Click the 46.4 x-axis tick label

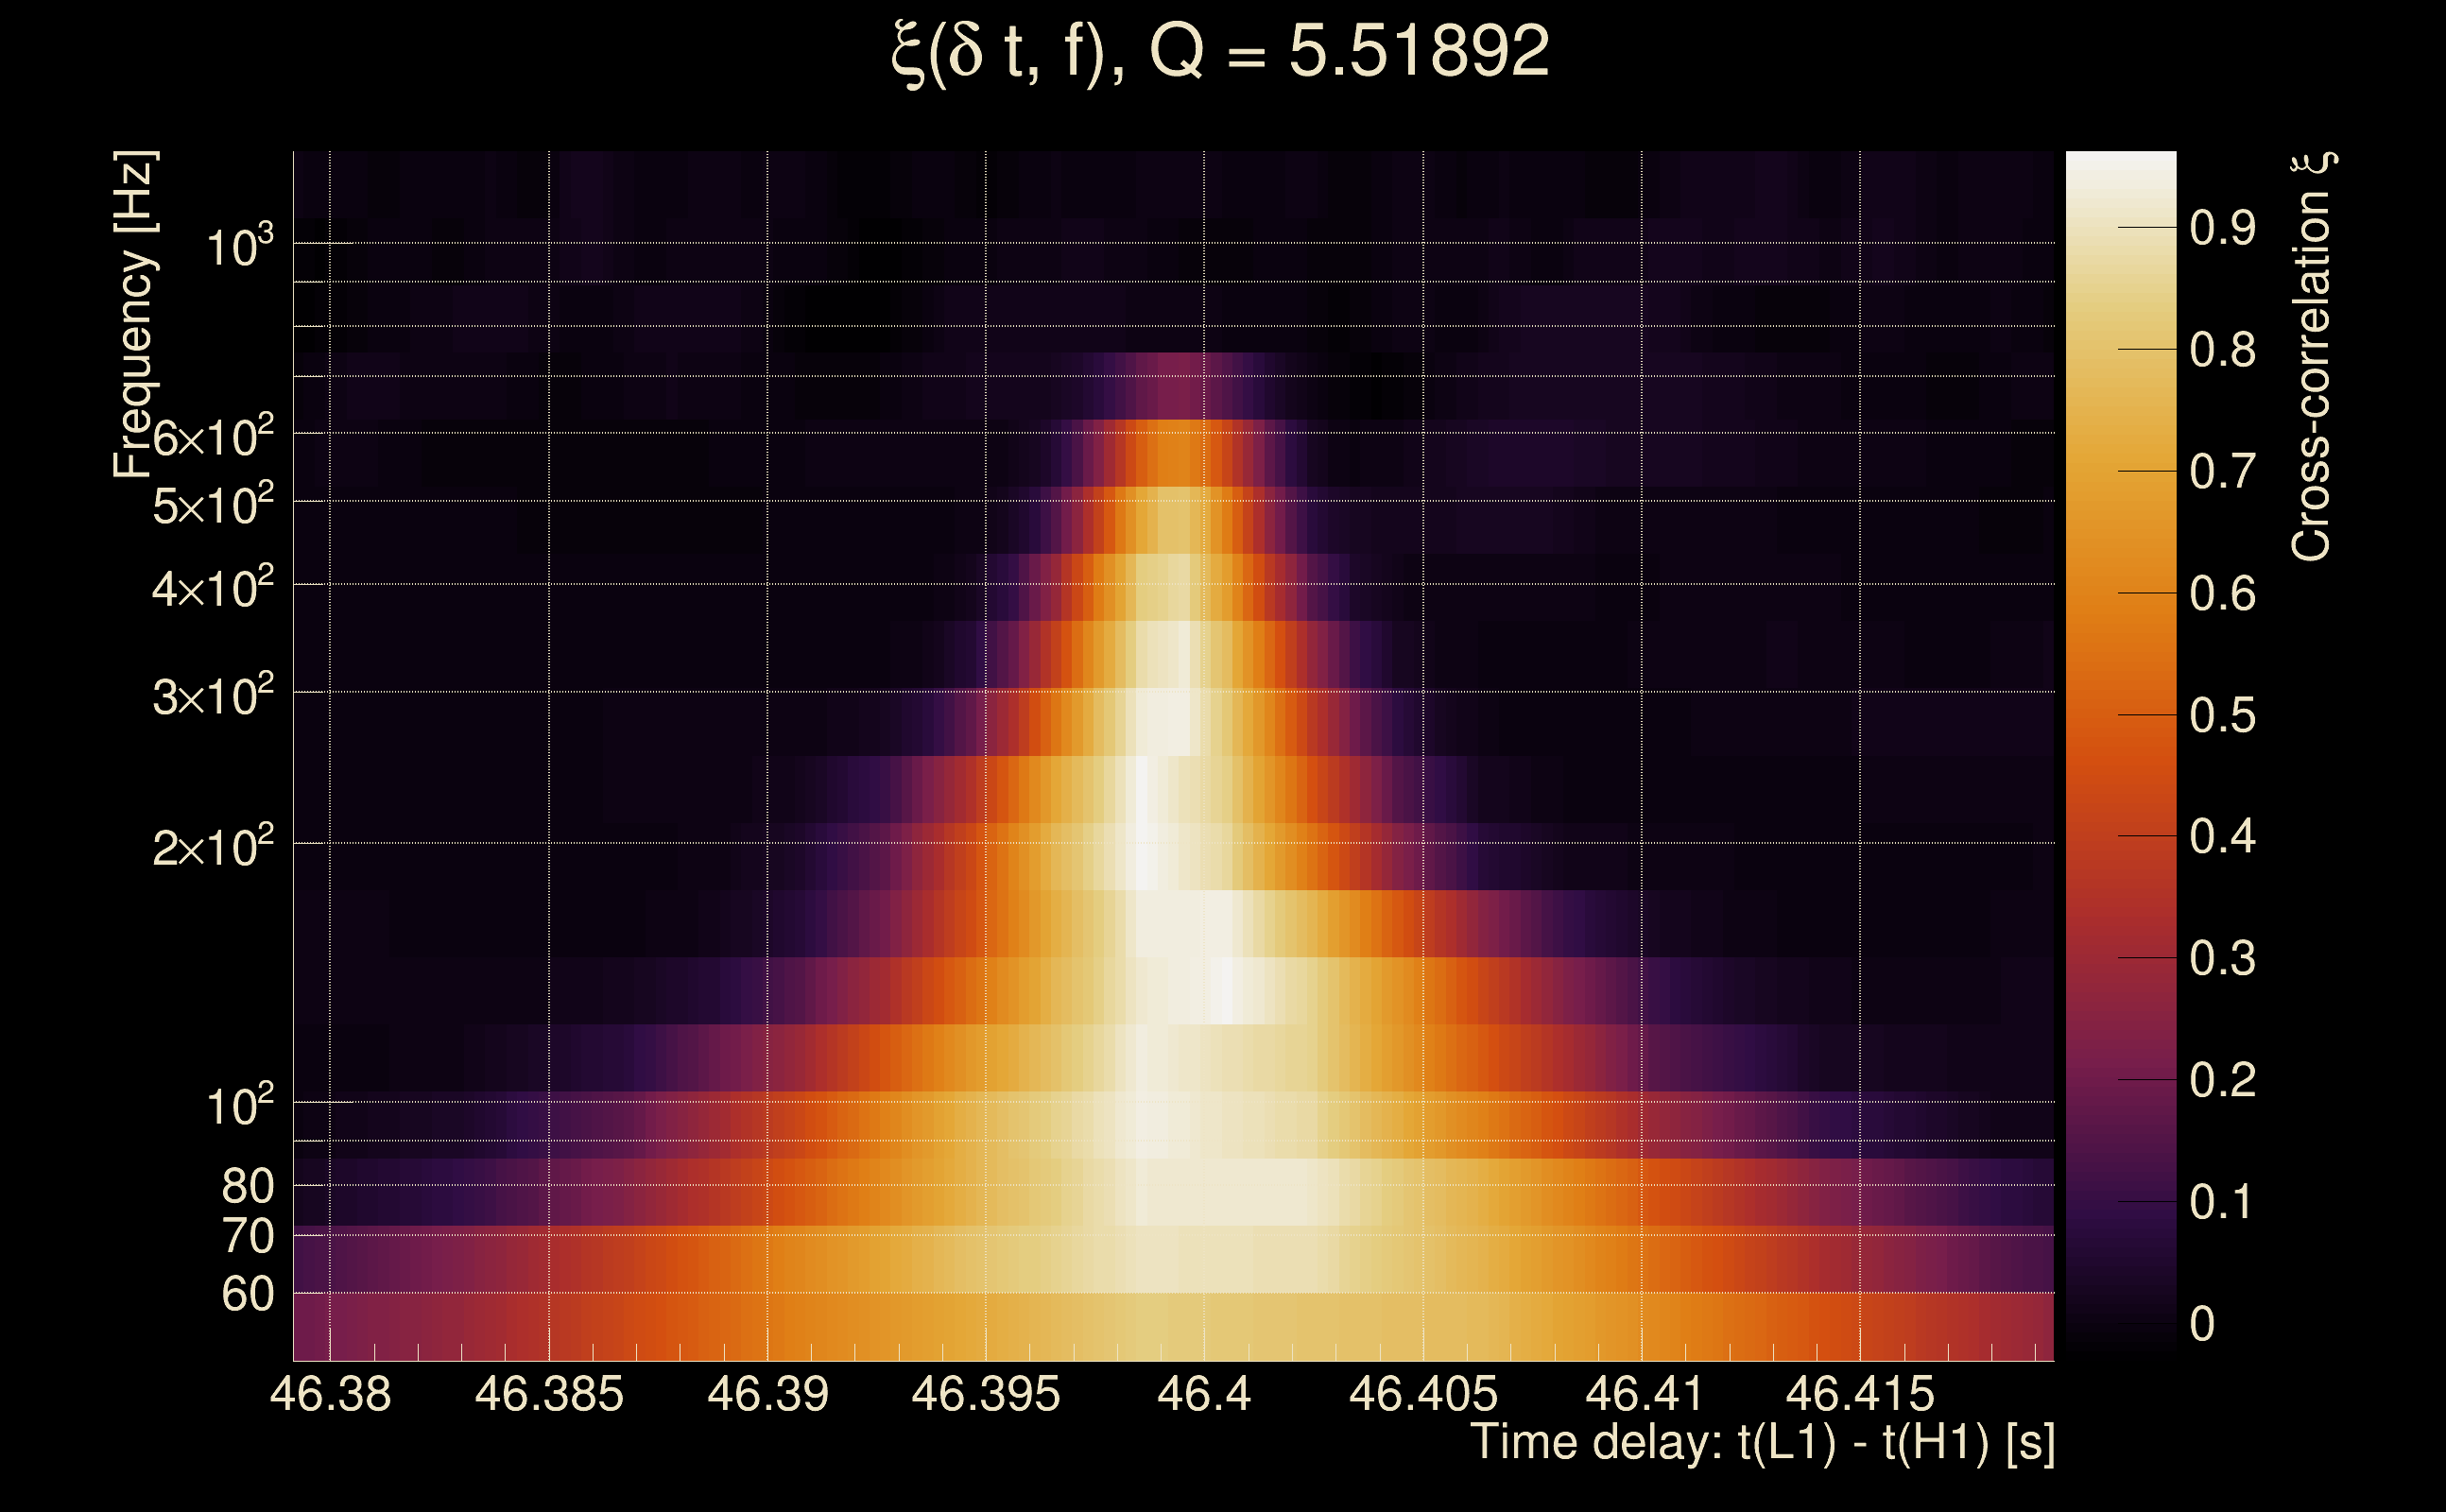[1204, 1394]
